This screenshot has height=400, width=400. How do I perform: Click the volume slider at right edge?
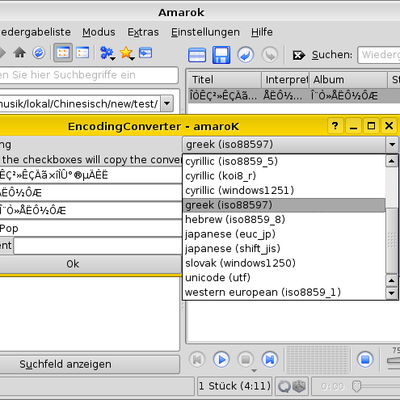[x=393, y=361]
